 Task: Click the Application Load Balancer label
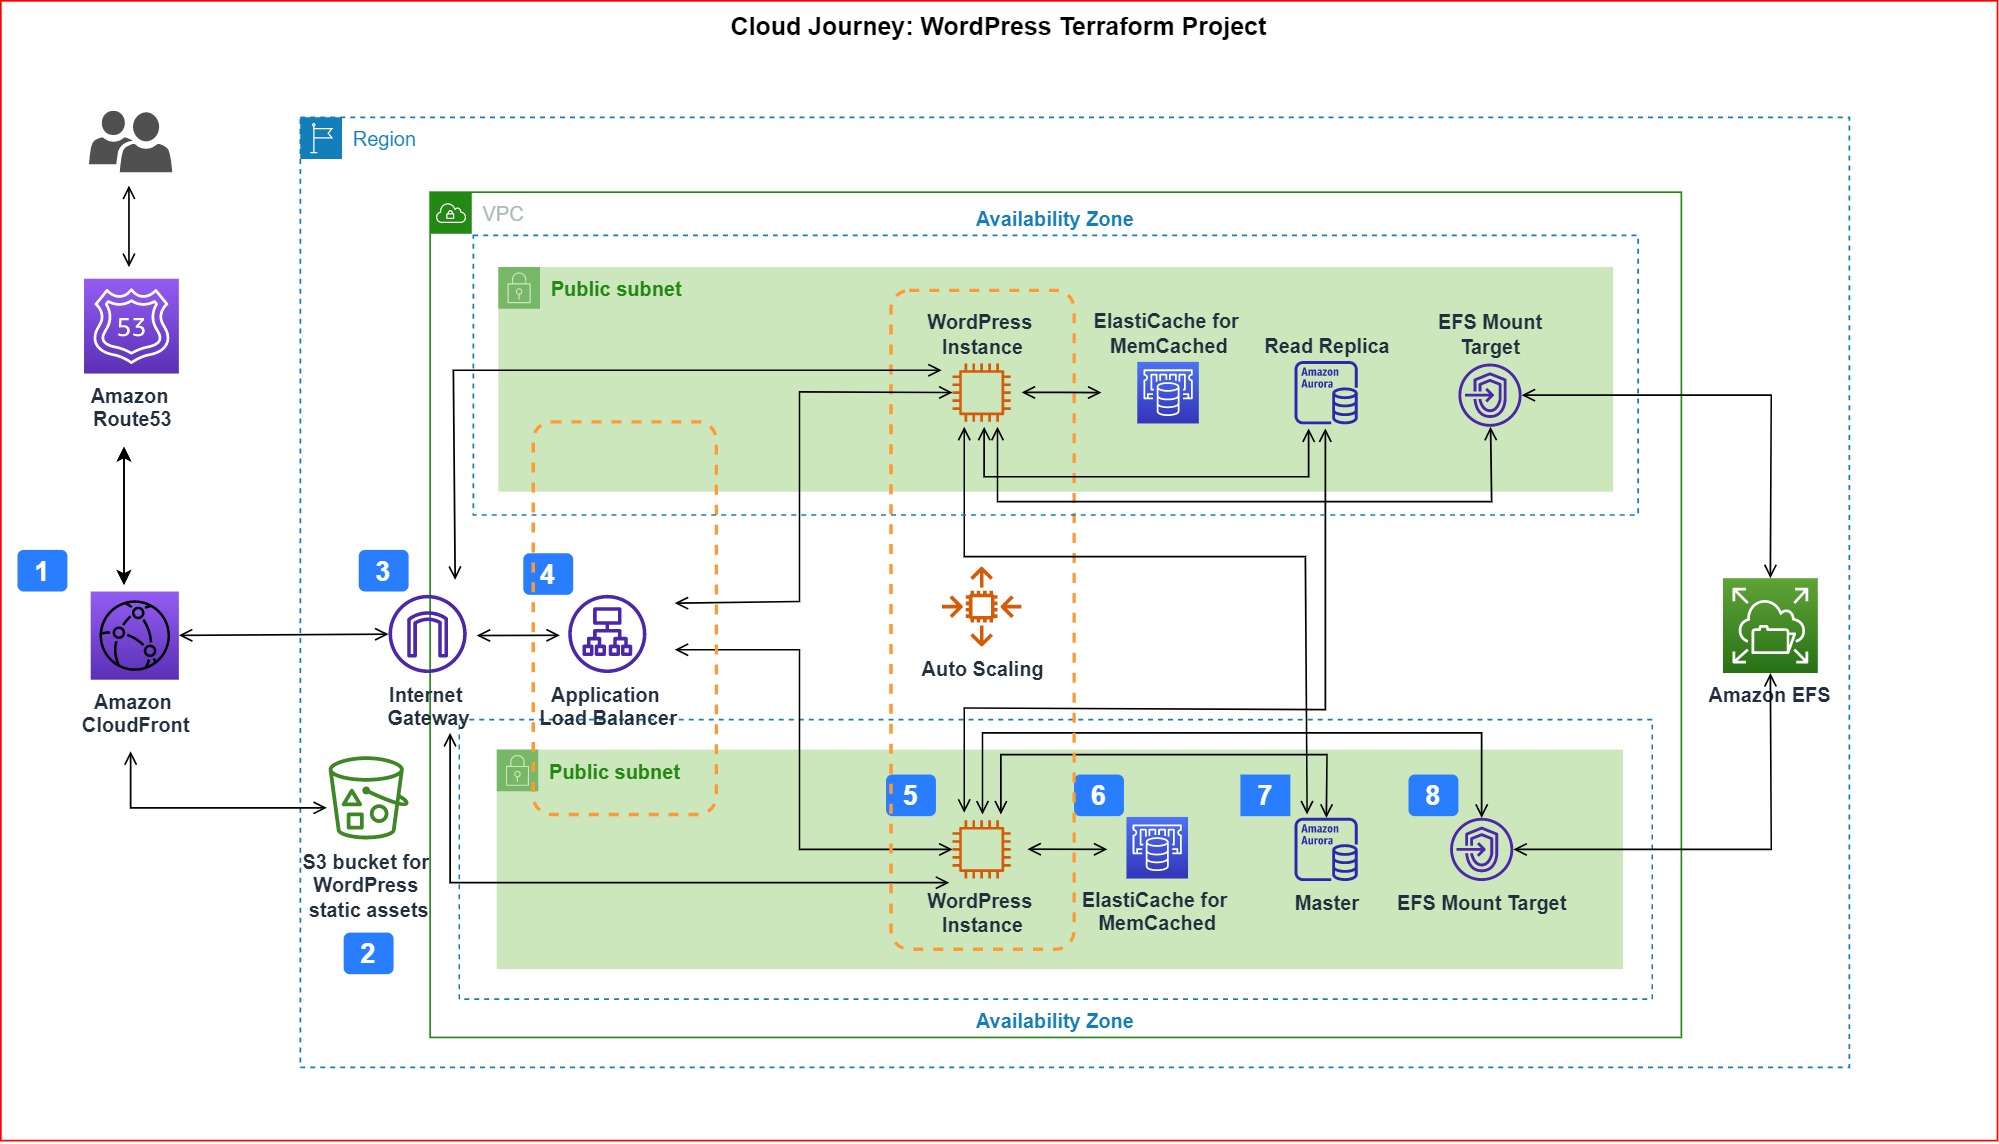pos(607,706)
